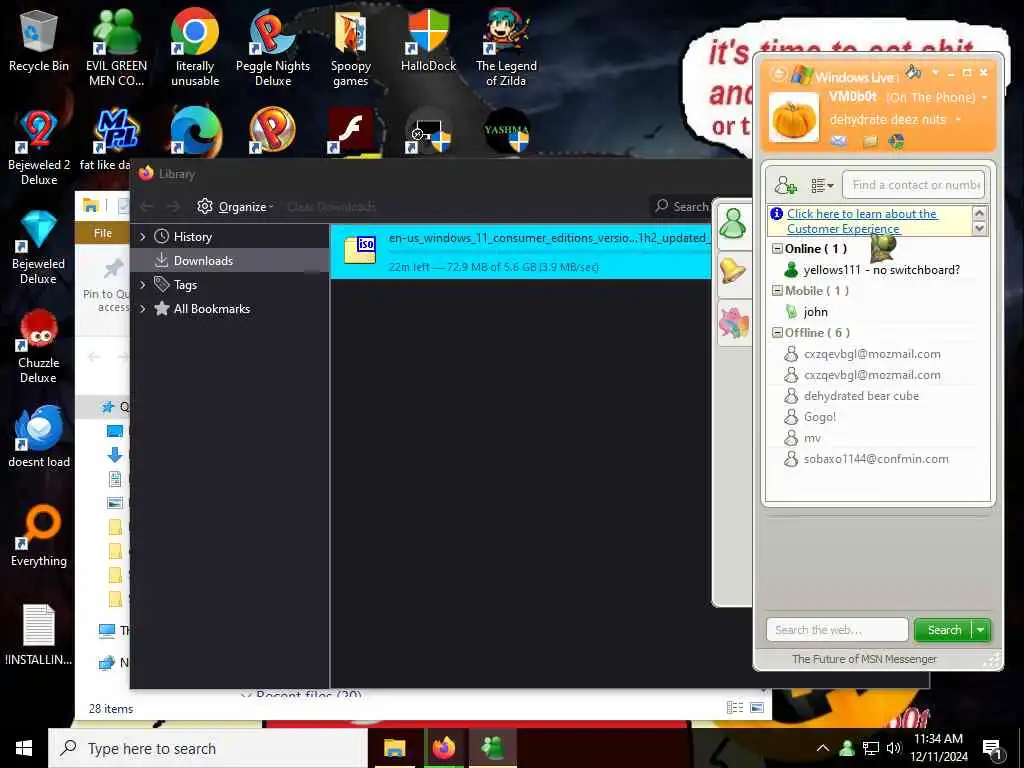The height and width of the screenshot is (768, 1024).
Task: Select the pink butterfly tab on Messenger's side strip
Action: 733,322
